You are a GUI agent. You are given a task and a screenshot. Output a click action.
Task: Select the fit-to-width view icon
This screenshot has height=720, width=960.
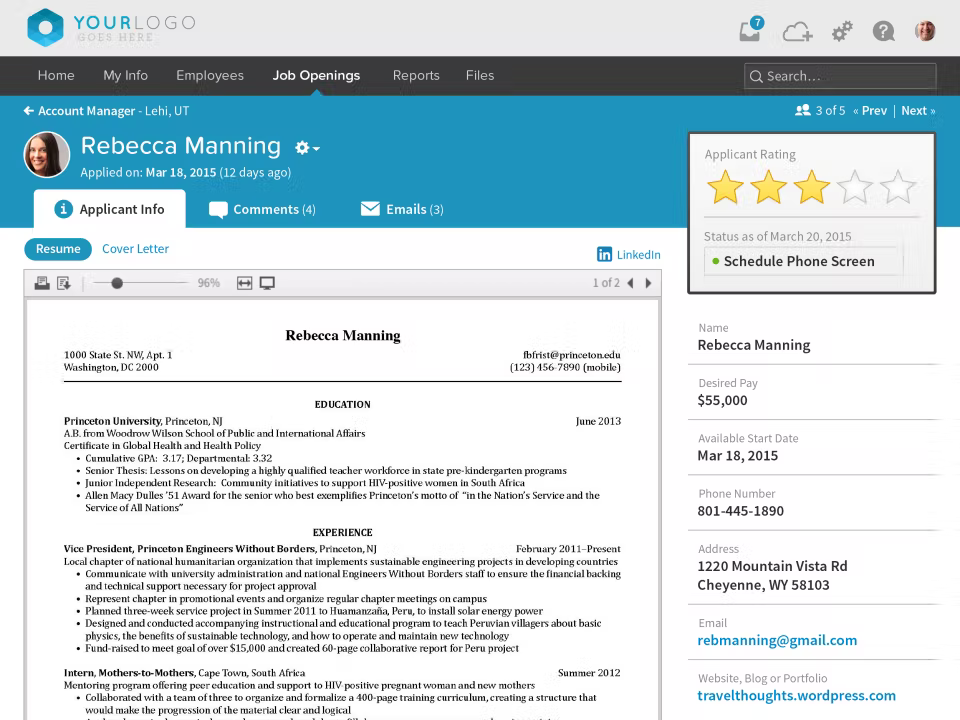click(243, 283)
